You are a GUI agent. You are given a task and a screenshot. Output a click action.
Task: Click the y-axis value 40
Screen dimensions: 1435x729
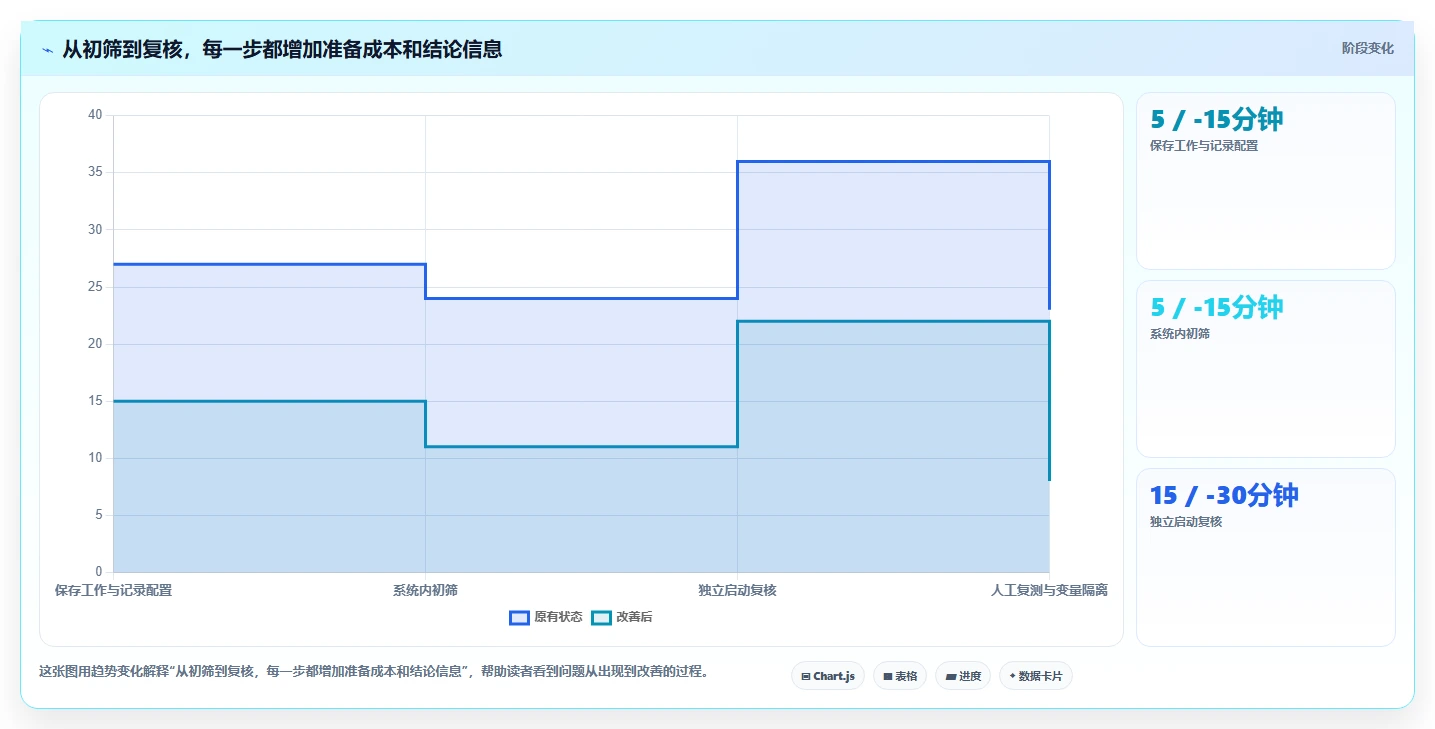pos(96,115)
